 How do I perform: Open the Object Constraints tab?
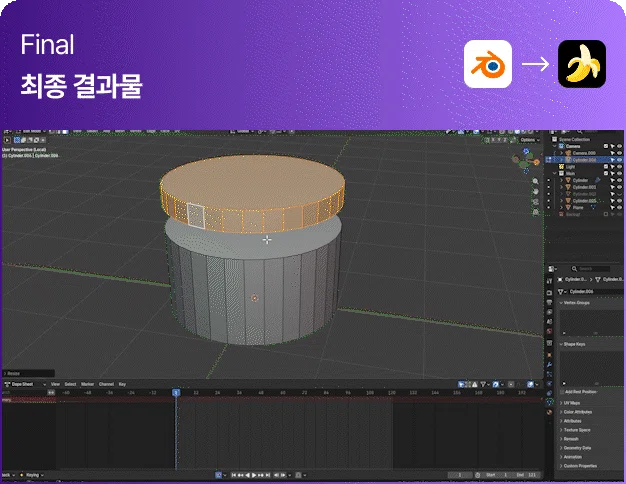549,393
